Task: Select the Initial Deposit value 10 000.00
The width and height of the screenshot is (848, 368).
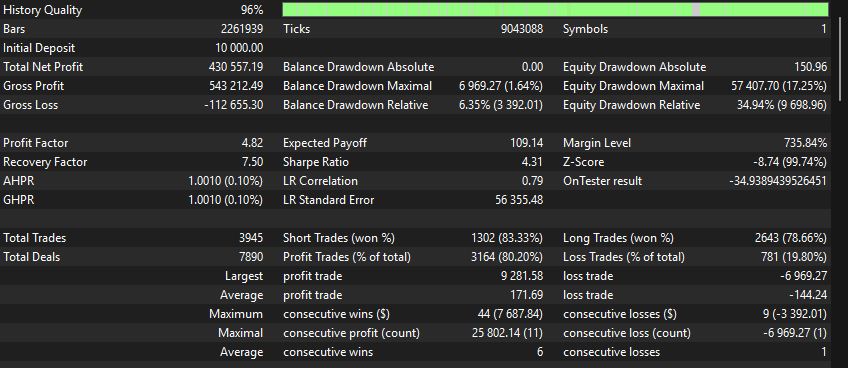Action: (239, 48)
